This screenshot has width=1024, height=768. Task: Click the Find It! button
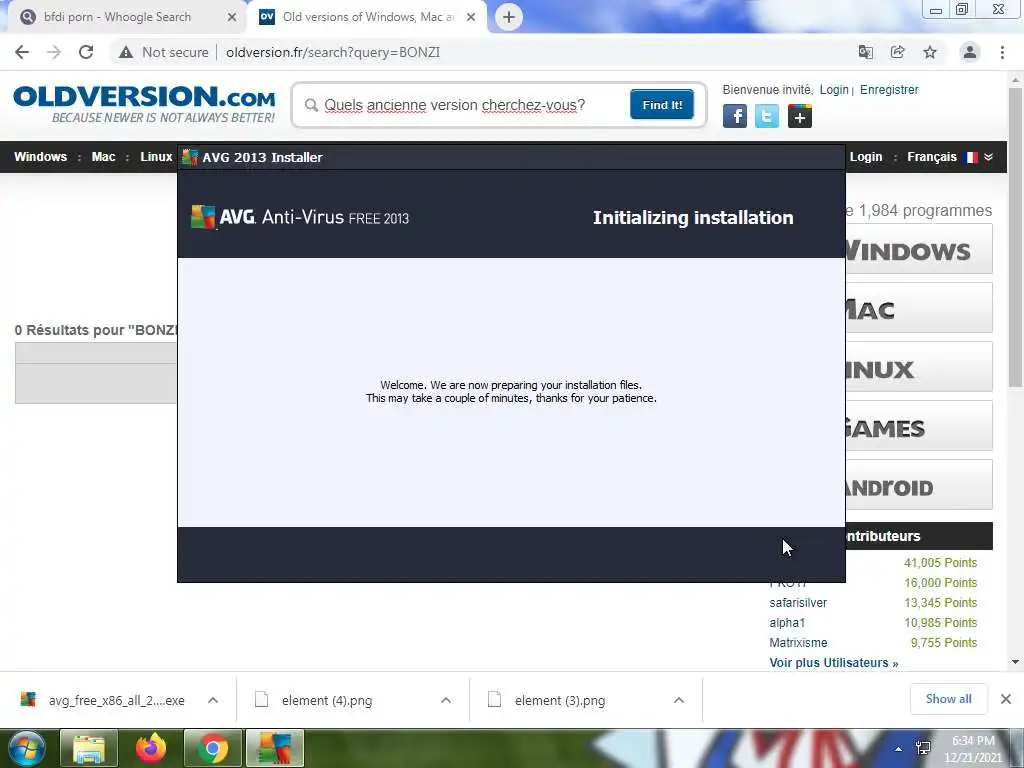[662, 104]
